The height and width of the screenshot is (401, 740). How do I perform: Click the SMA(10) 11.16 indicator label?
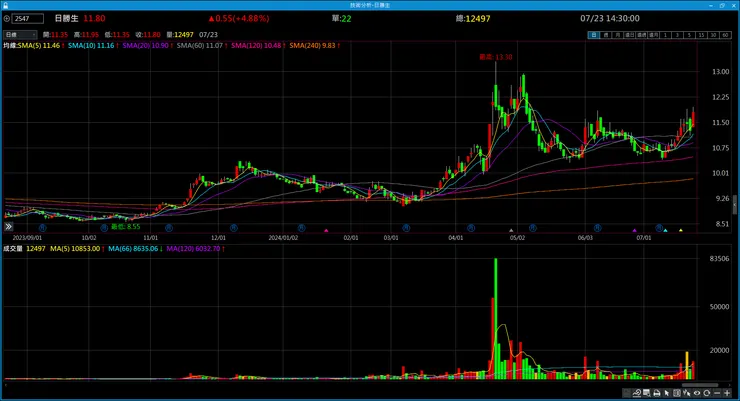tap(93, 45)
